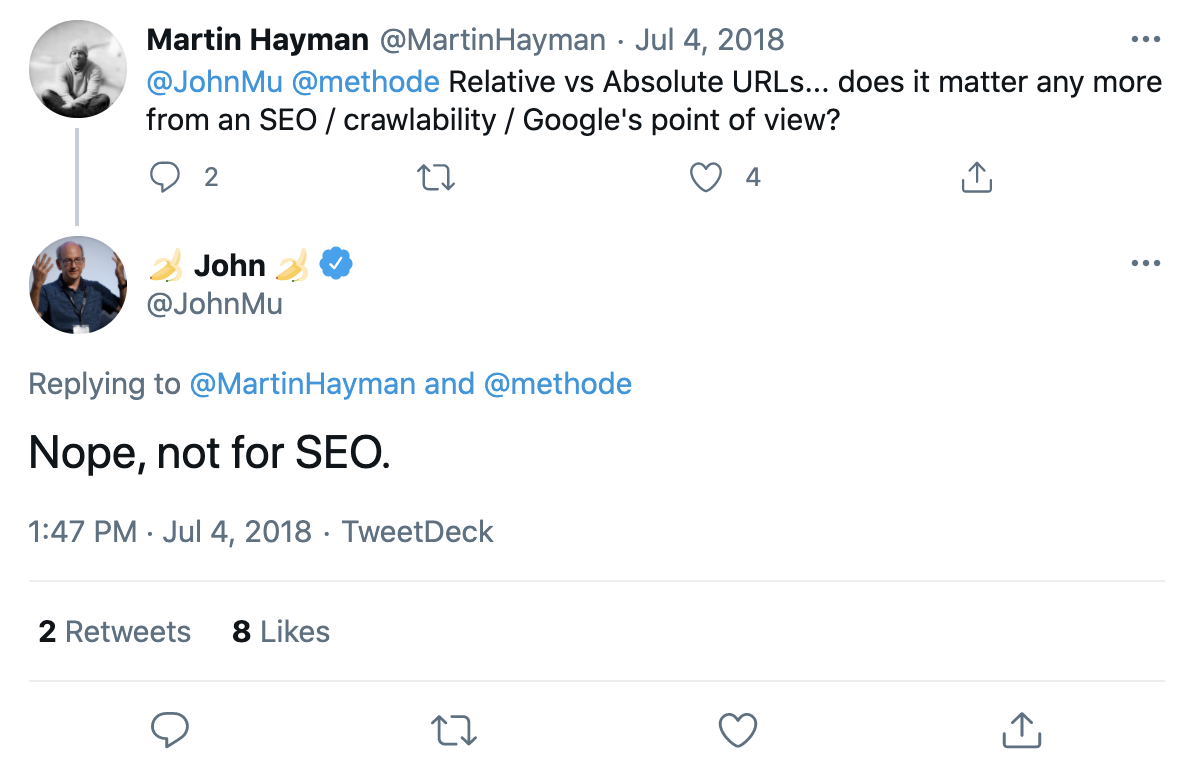Viewport: 1194px width, 775px height.
Task: Click the TweetDeck source label
Action: click(417, 531)
